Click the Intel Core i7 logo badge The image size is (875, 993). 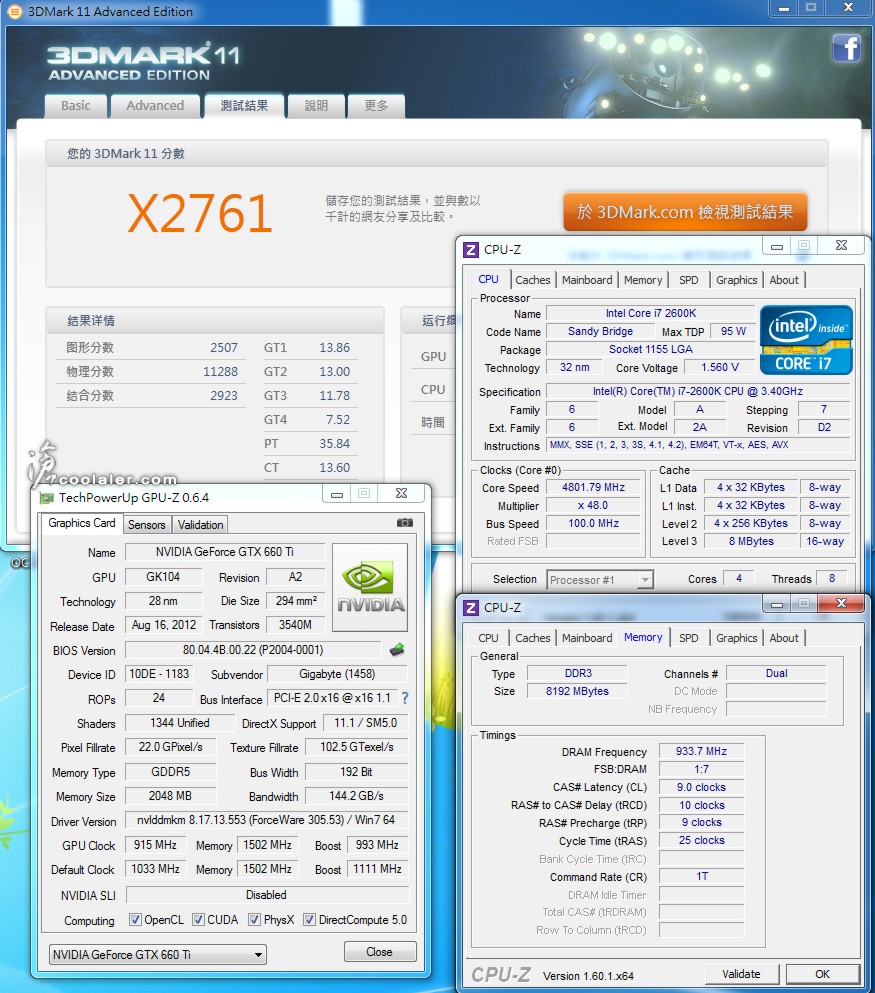[806, 340]
